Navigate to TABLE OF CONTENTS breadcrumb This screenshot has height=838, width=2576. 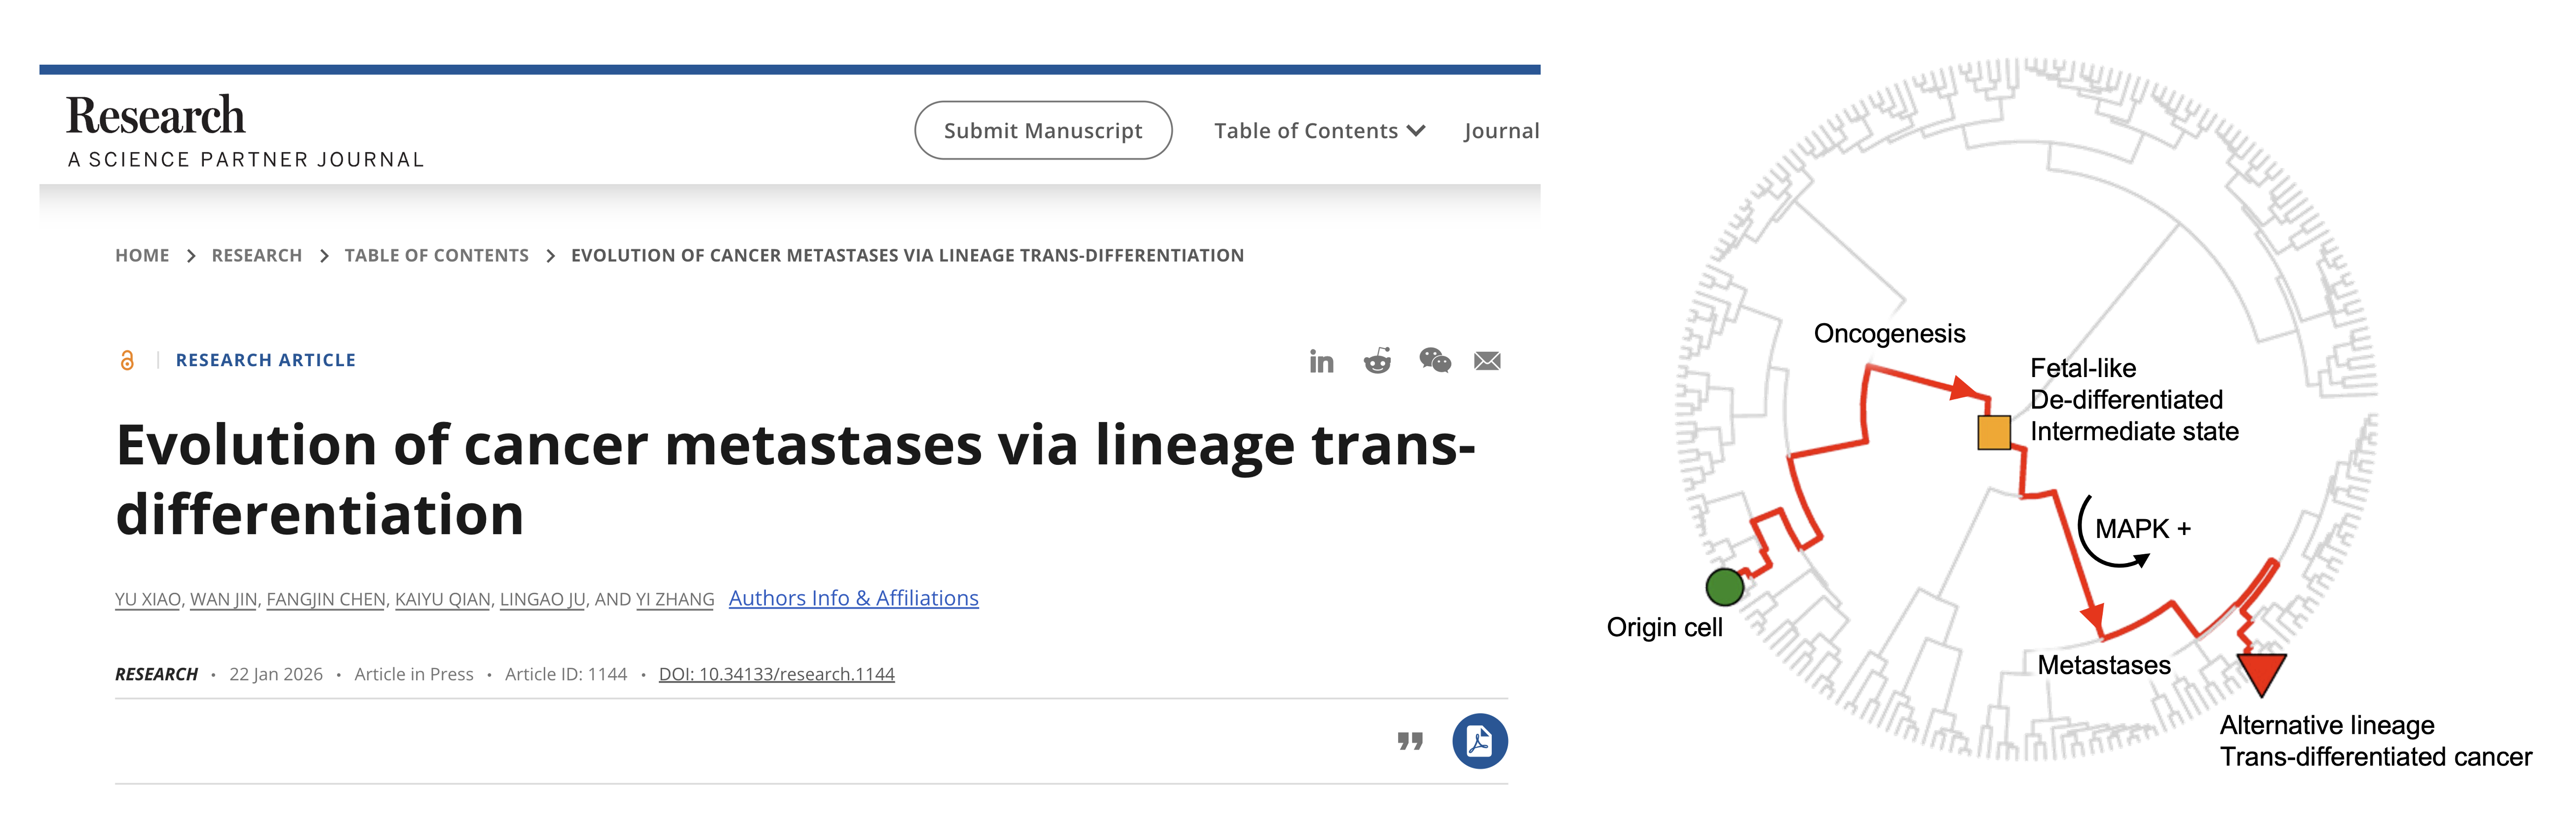[x=436, y=256]
